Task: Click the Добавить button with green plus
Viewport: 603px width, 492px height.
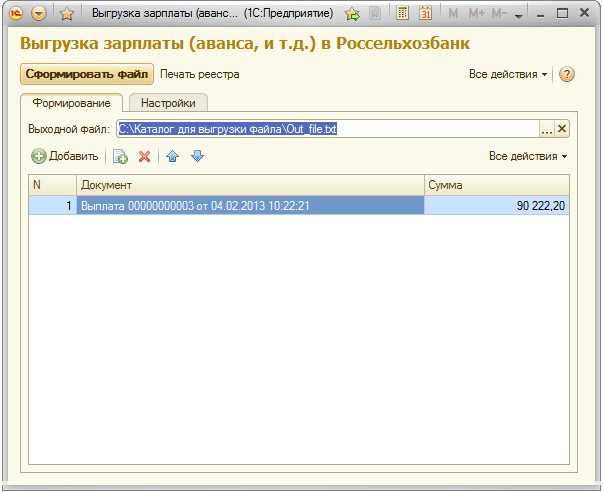Action: [65, 156]
